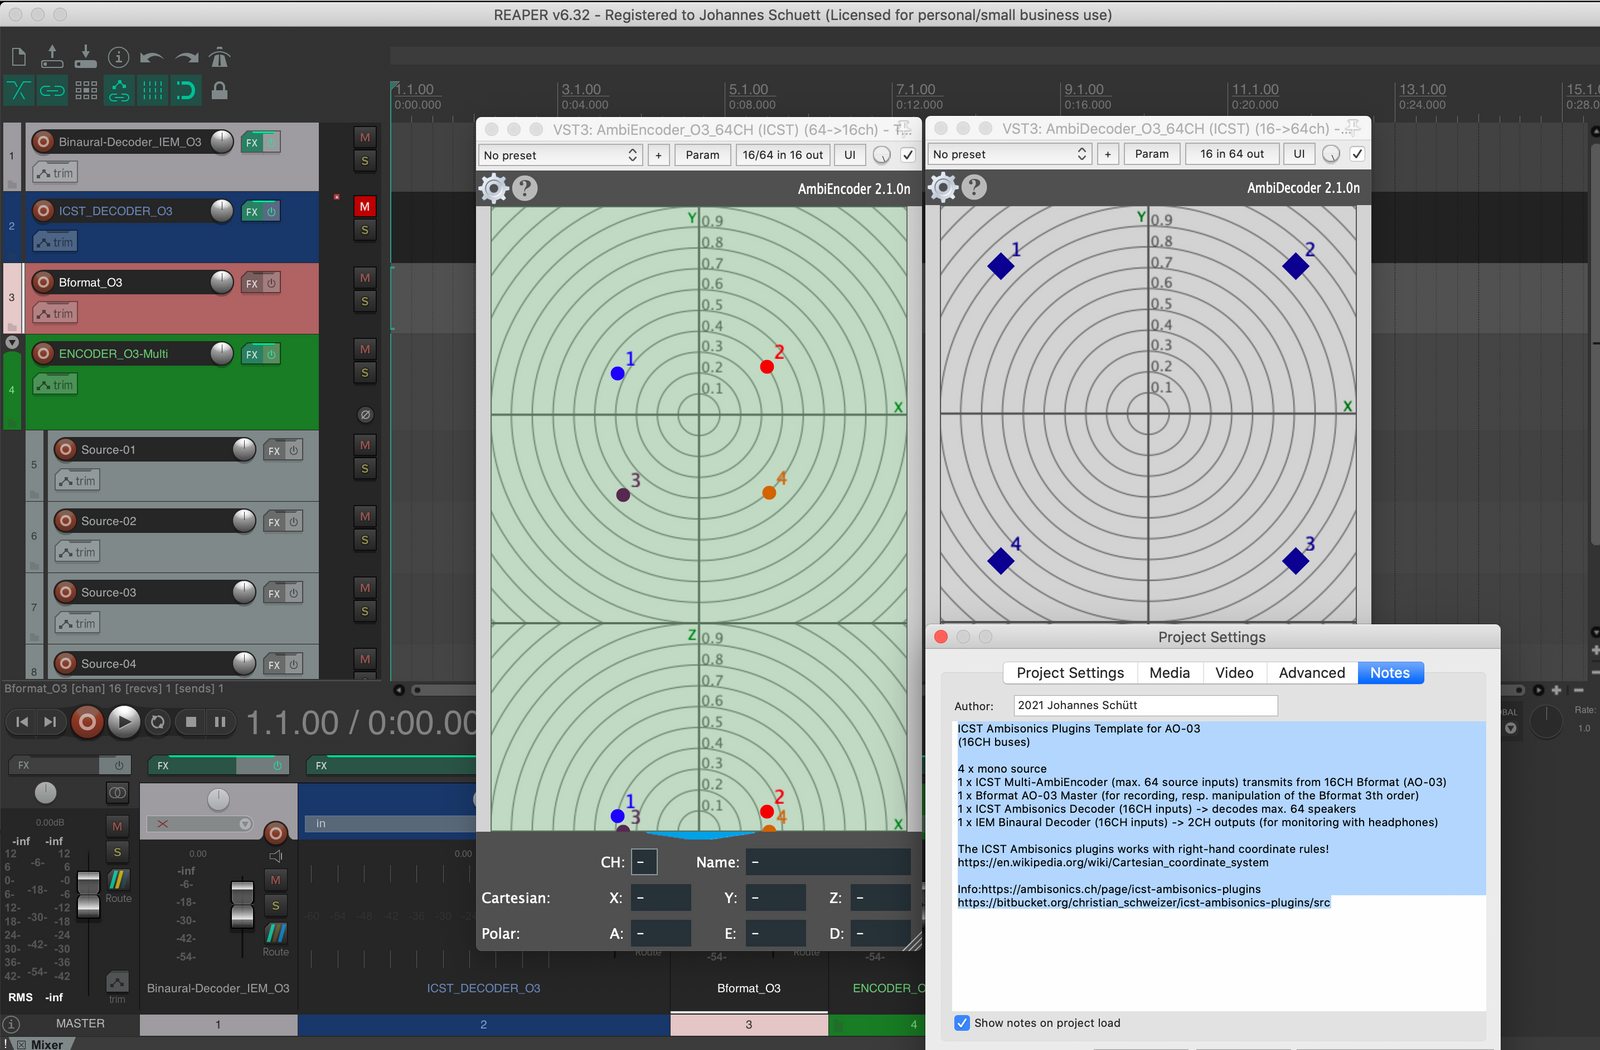This screenshot has height=1050, width=1600.
Task: Enable the metronome icon
Action: [x=220, y=58]
